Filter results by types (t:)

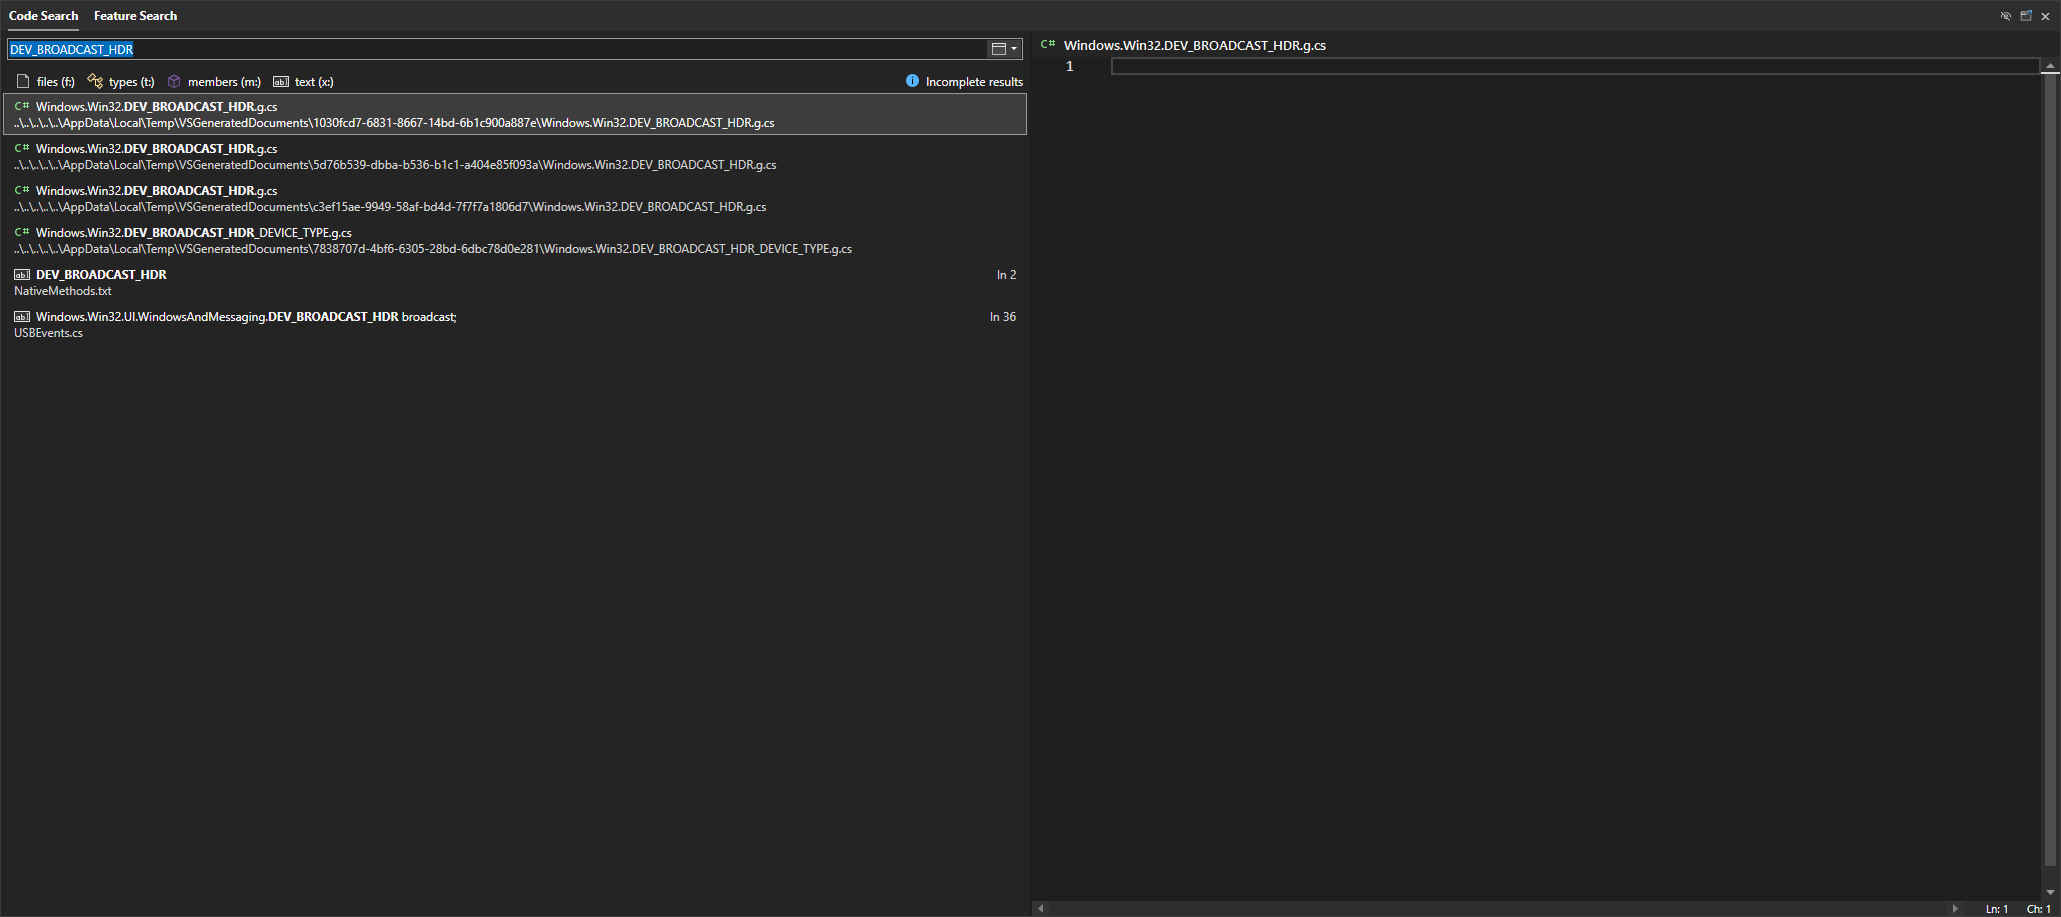121,82
